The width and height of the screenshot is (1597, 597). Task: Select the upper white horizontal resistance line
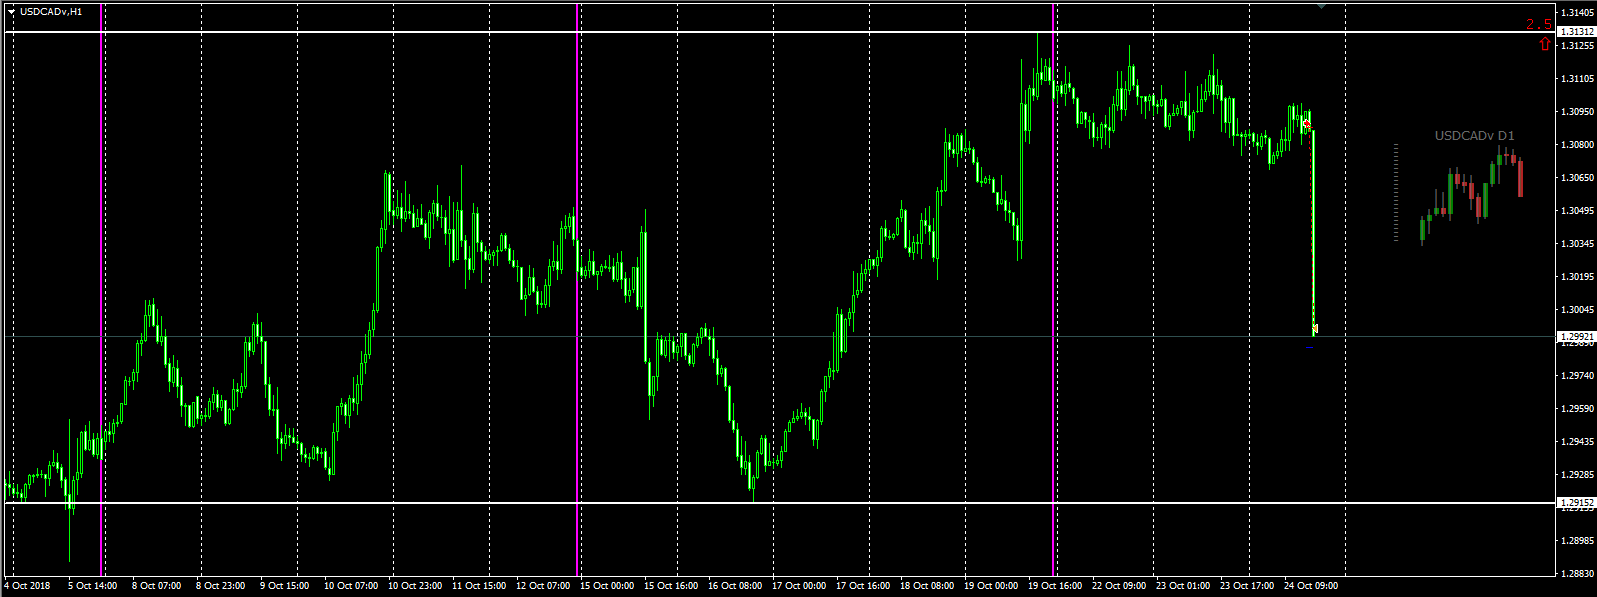click(x=780, y=32)
